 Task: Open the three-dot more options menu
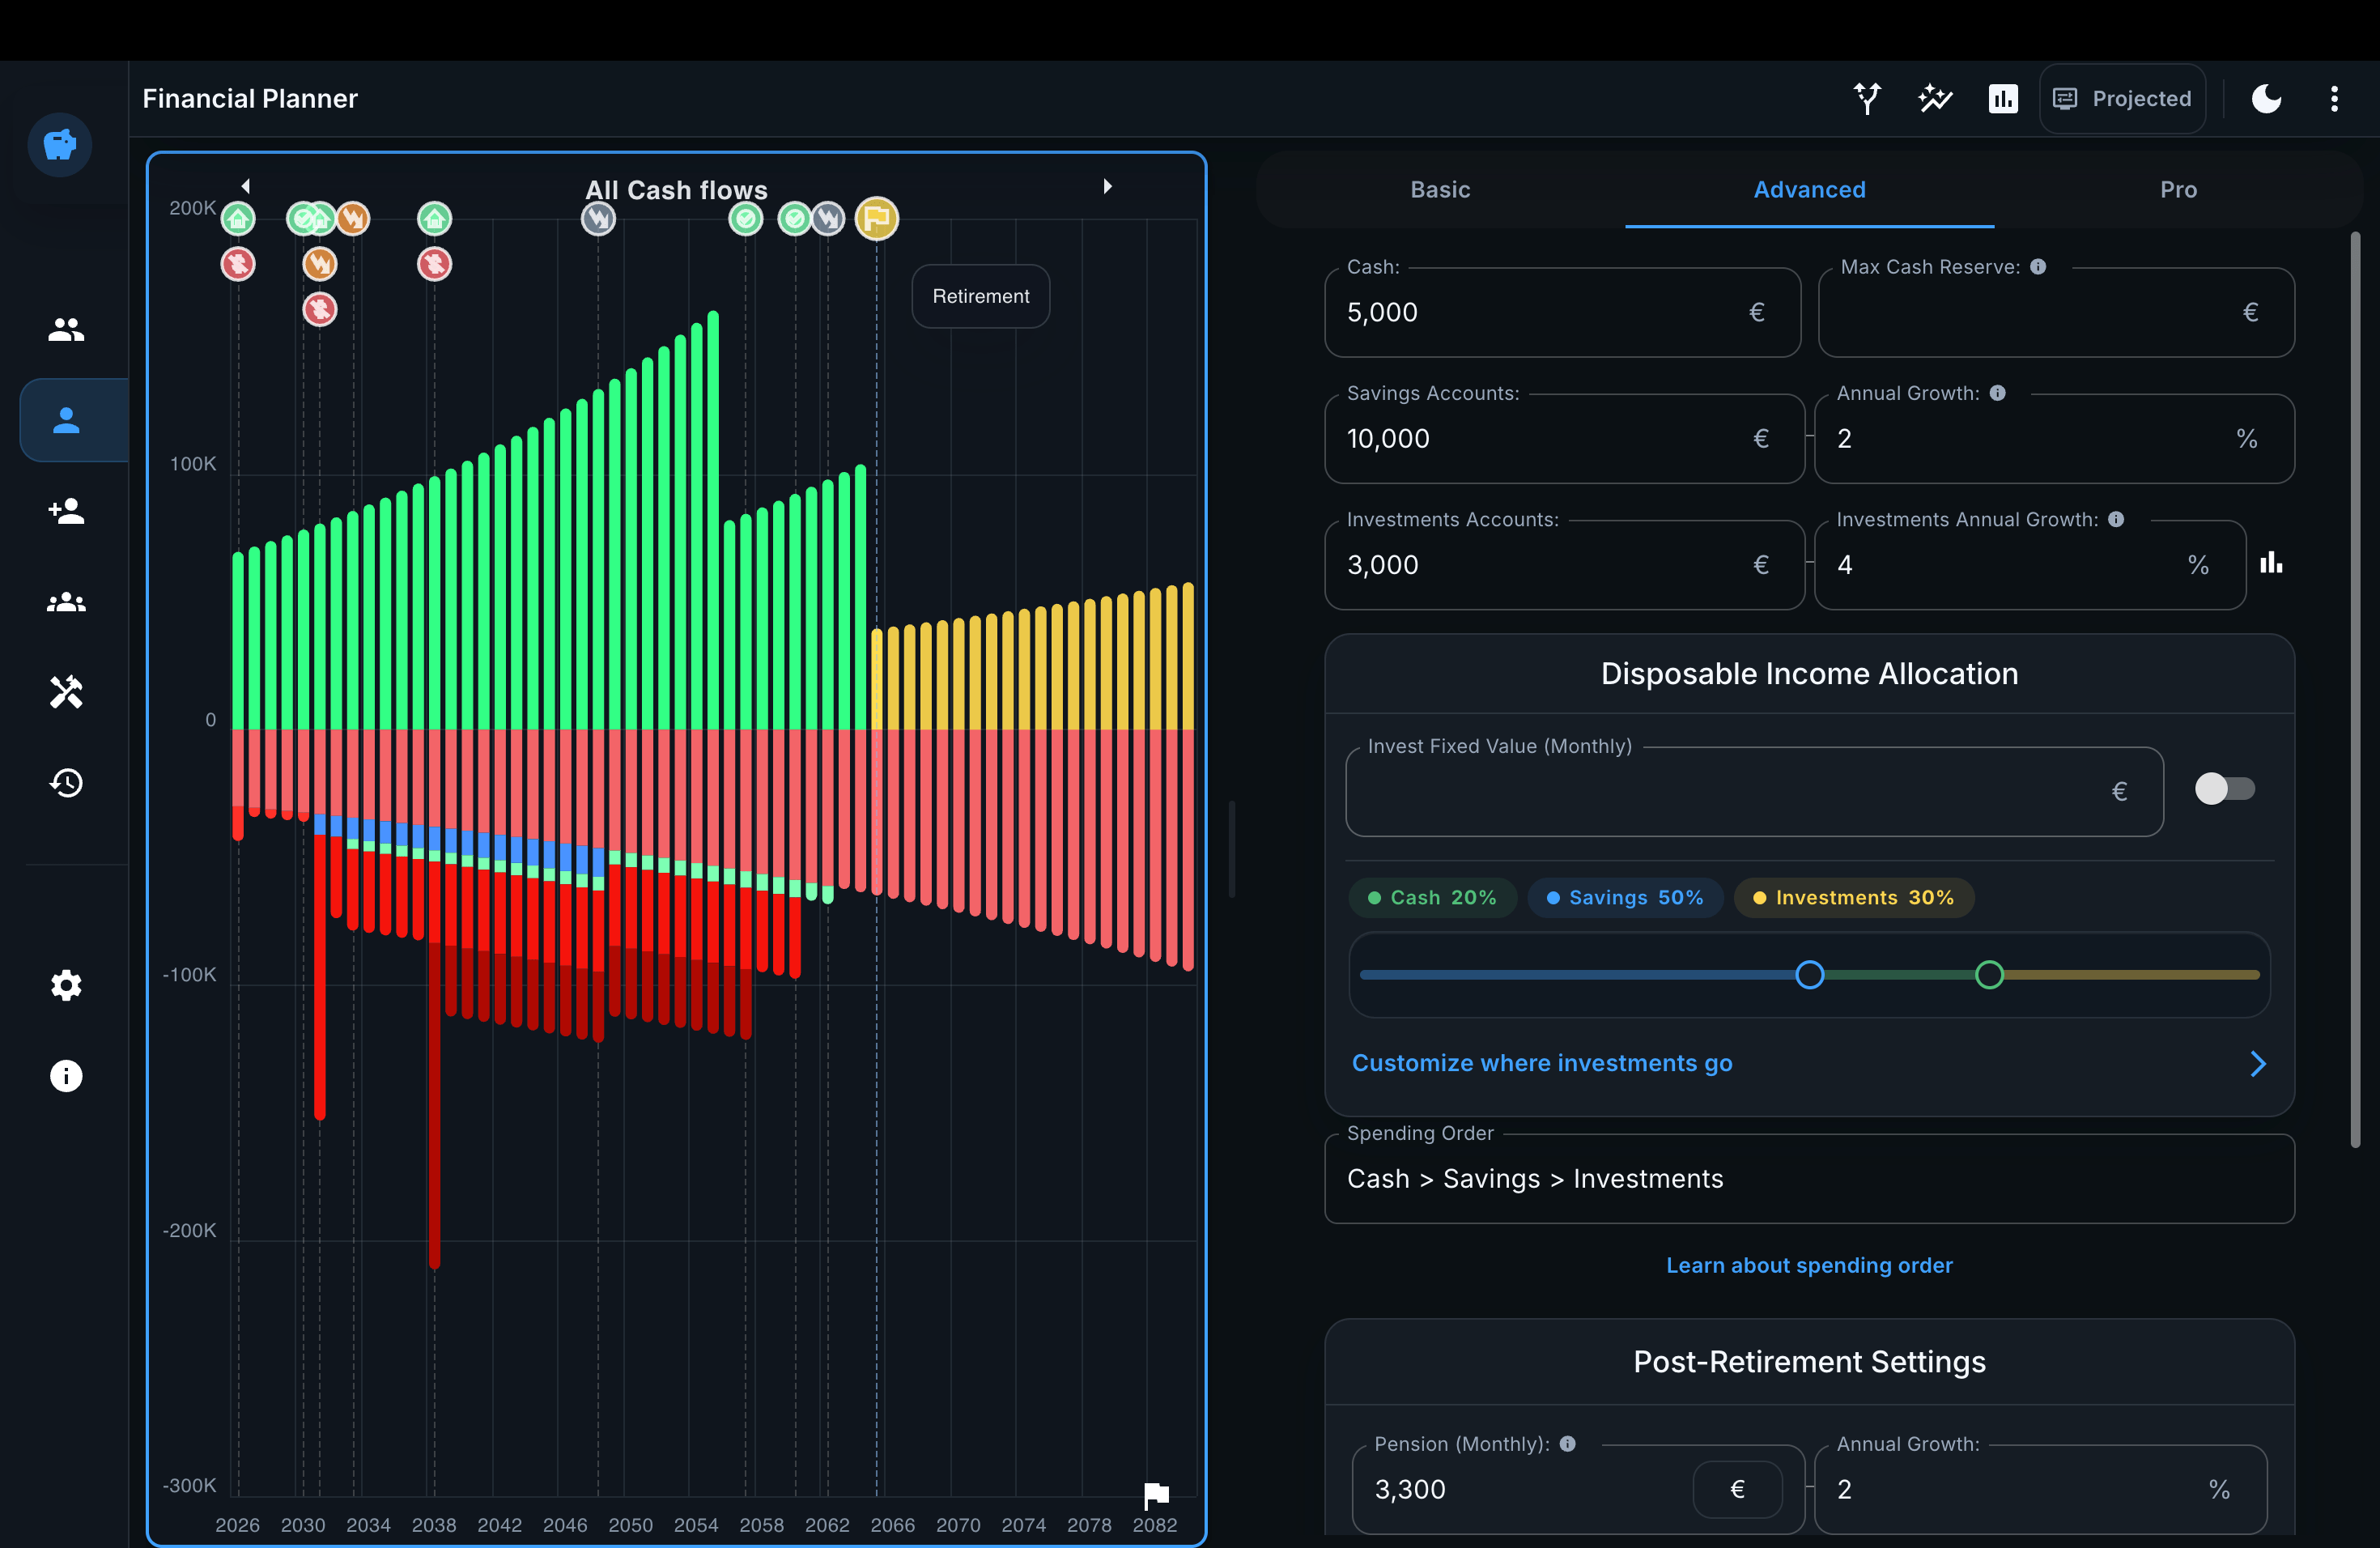(2334, 98)
